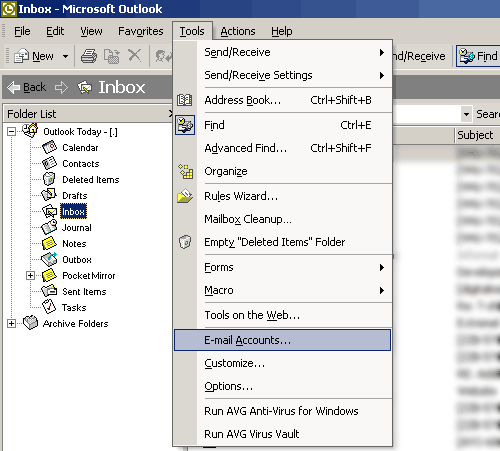Image resolution: width=500 pixels, height=451 pixels.
Task: Click the Sent Items folder icon
Action: tap(49, 291)
